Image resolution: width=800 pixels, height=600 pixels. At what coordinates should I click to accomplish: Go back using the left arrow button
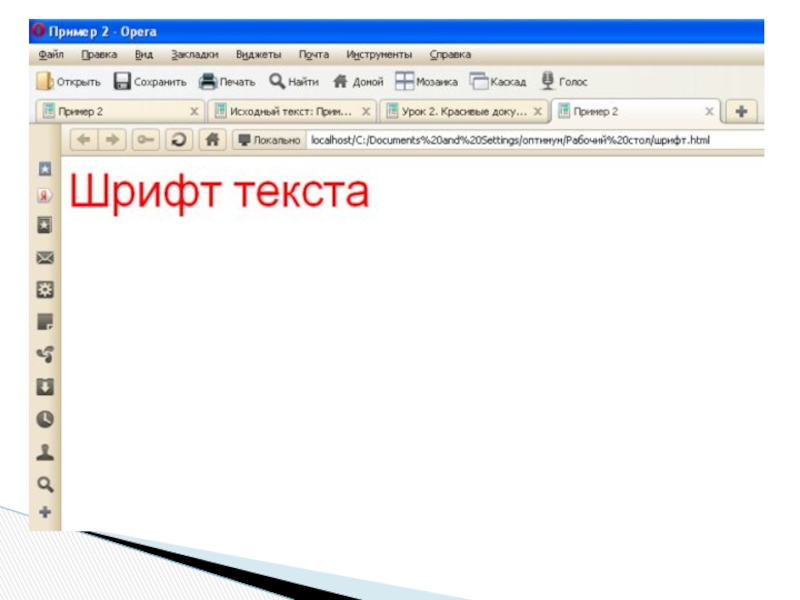[x=83, y=141]
